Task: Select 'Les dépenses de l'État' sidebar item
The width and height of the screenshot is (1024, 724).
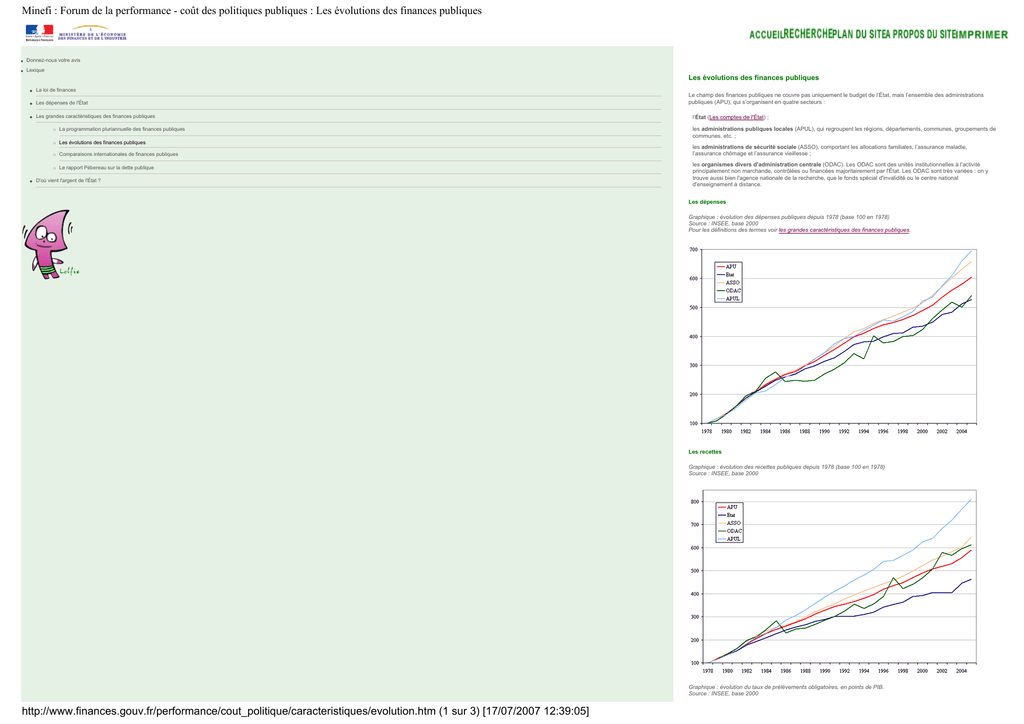Action: pos(62,103)
